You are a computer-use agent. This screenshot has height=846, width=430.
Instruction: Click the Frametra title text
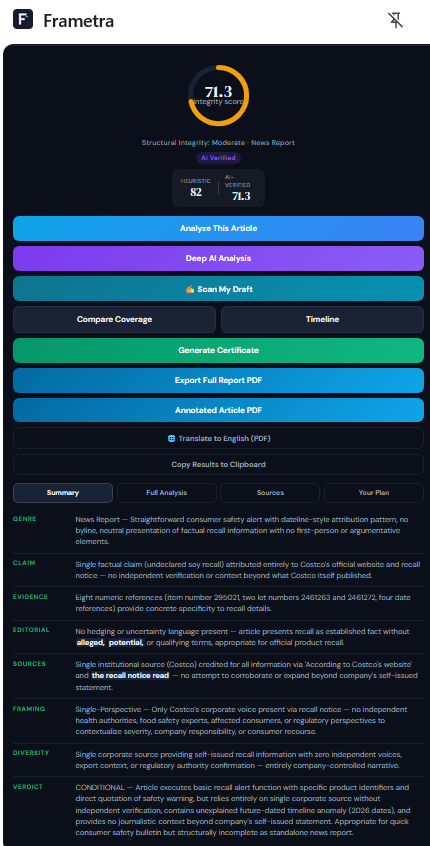[79, 21]
